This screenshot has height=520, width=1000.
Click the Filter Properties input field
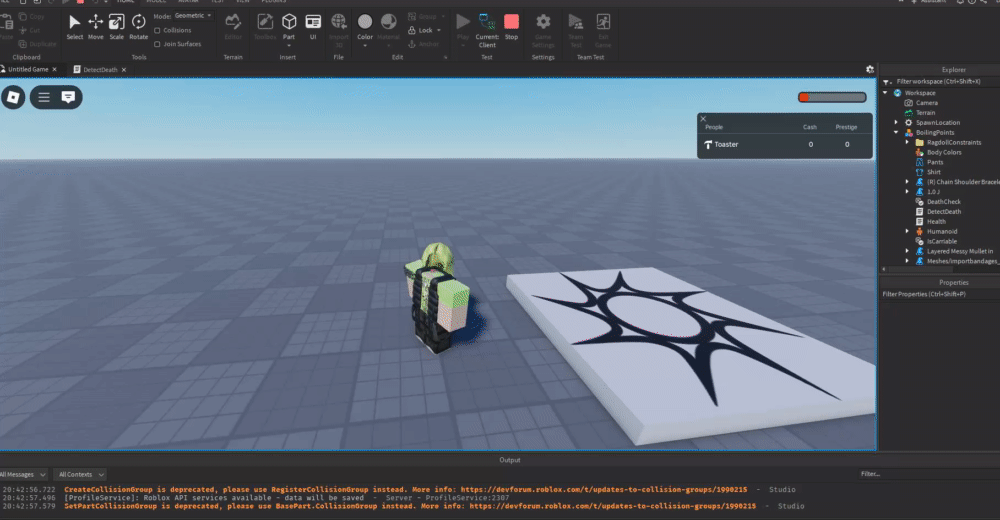pyautogui.click(x=939, y=294)
